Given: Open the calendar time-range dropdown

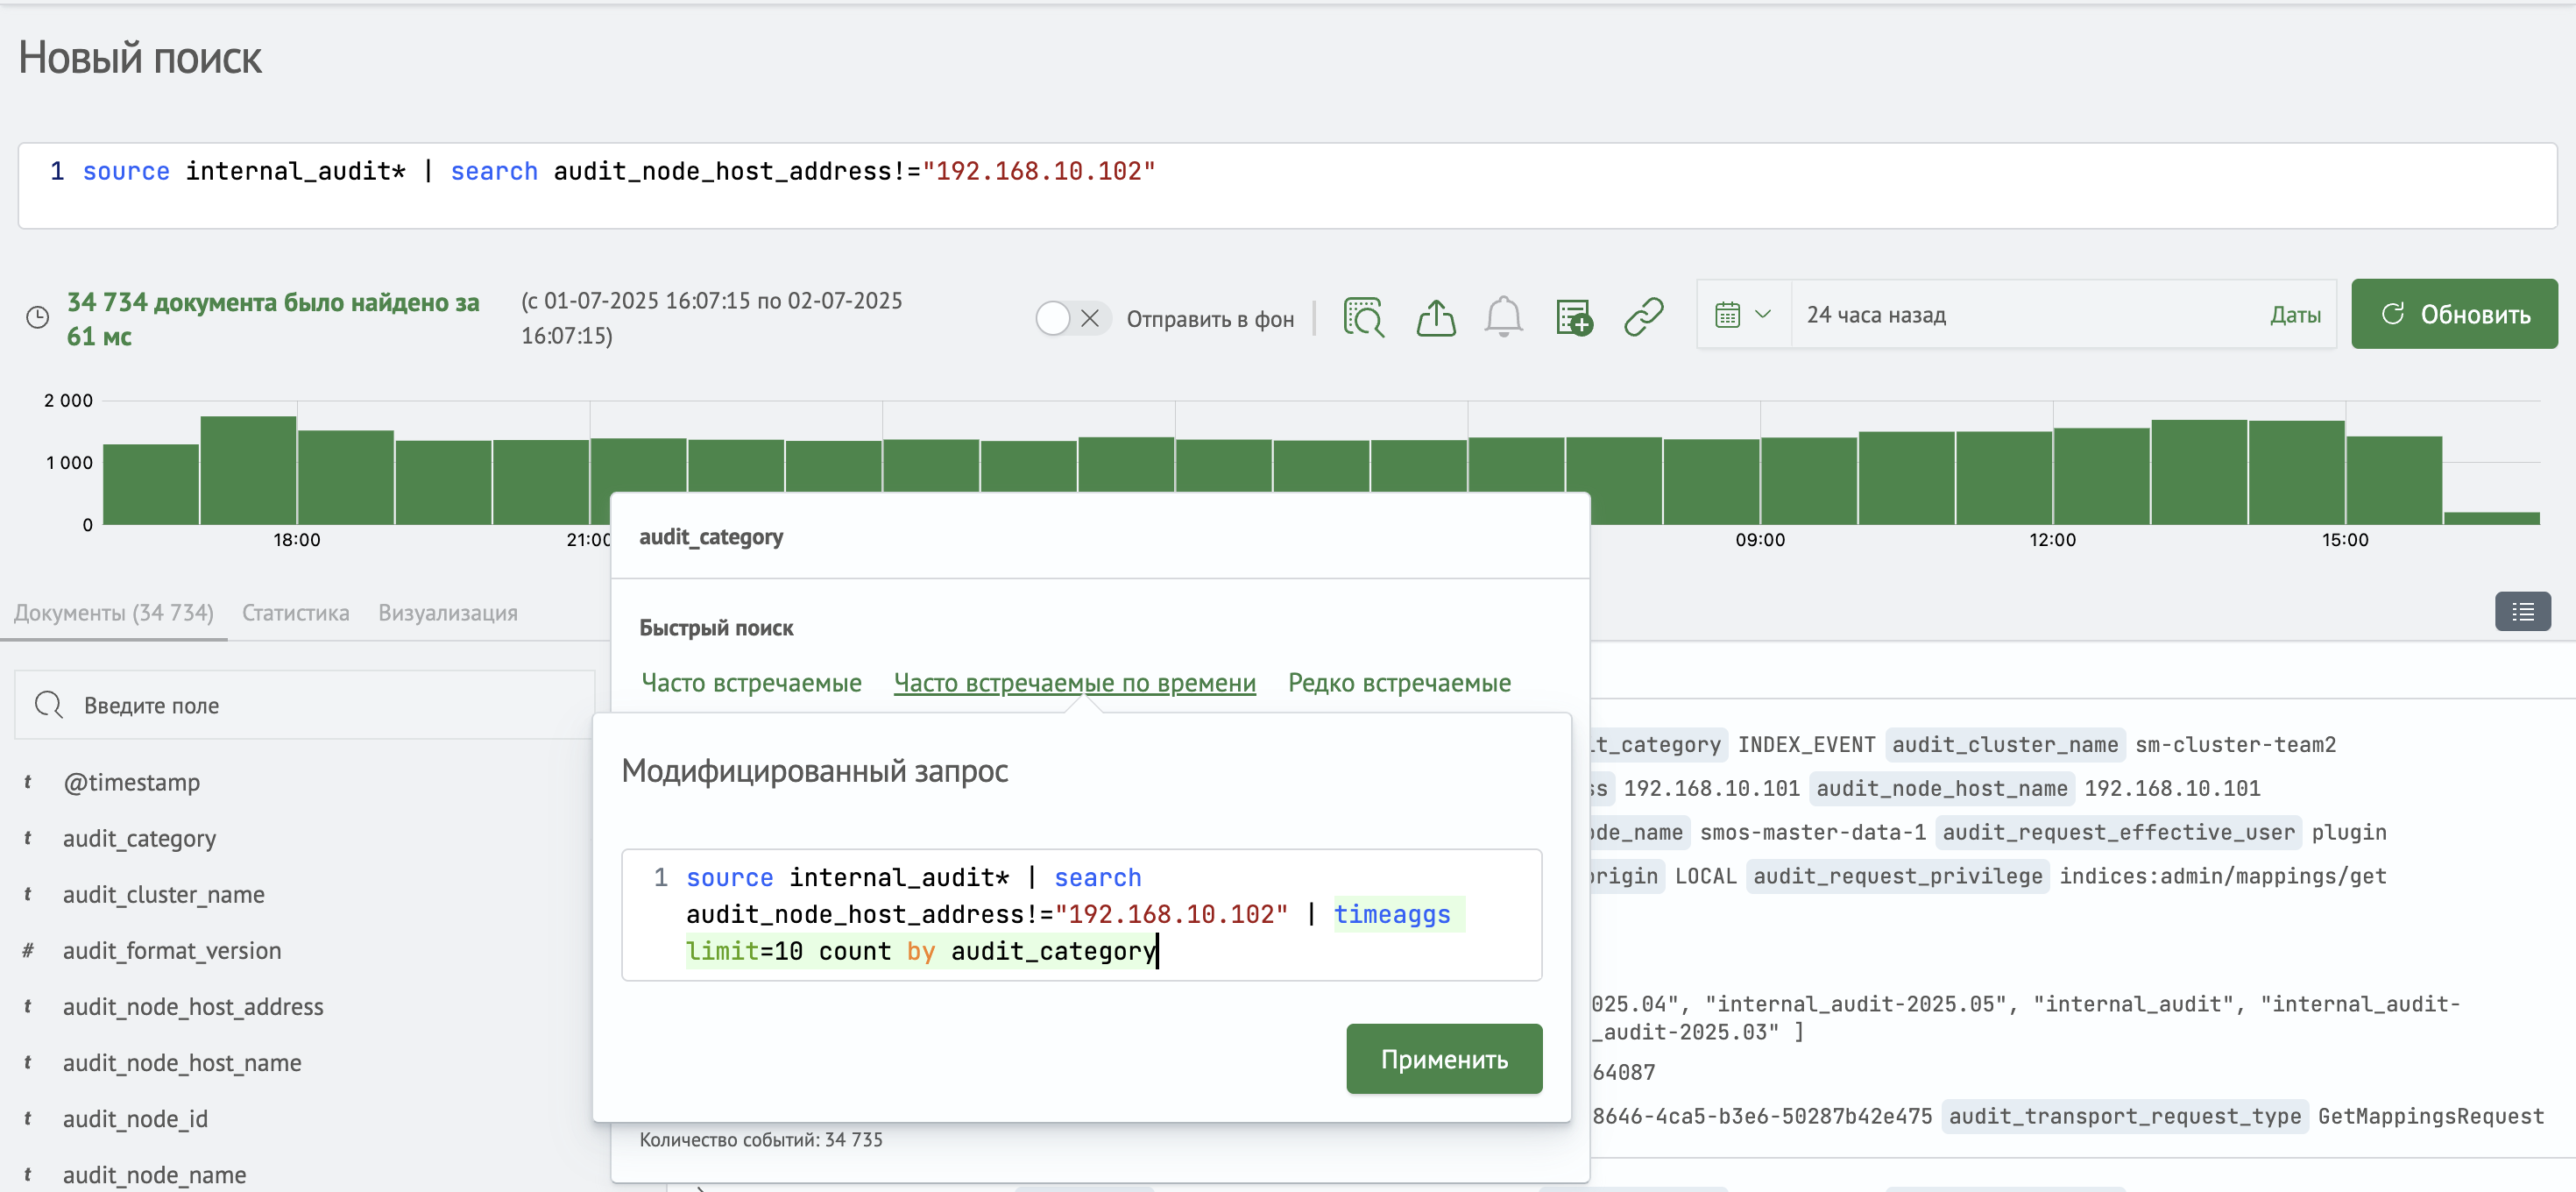Looking at the screenshot, I should point(1743,315).
